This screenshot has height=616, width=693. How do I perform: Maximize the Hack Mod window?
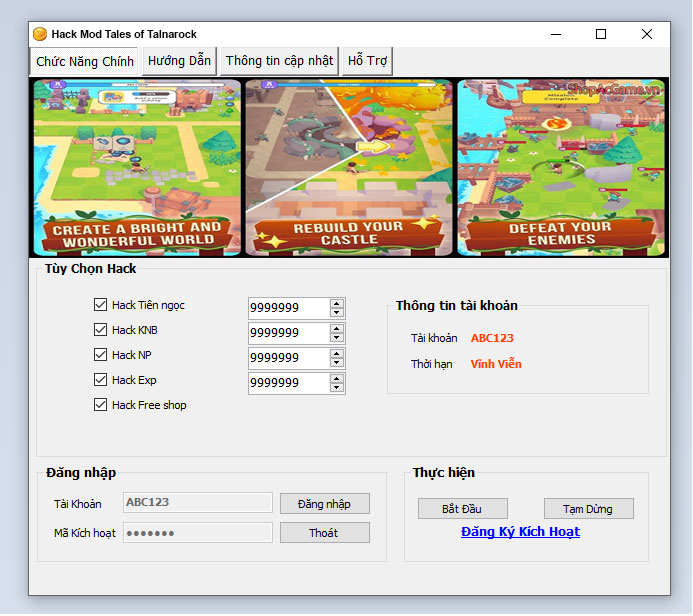coord(601,34)
